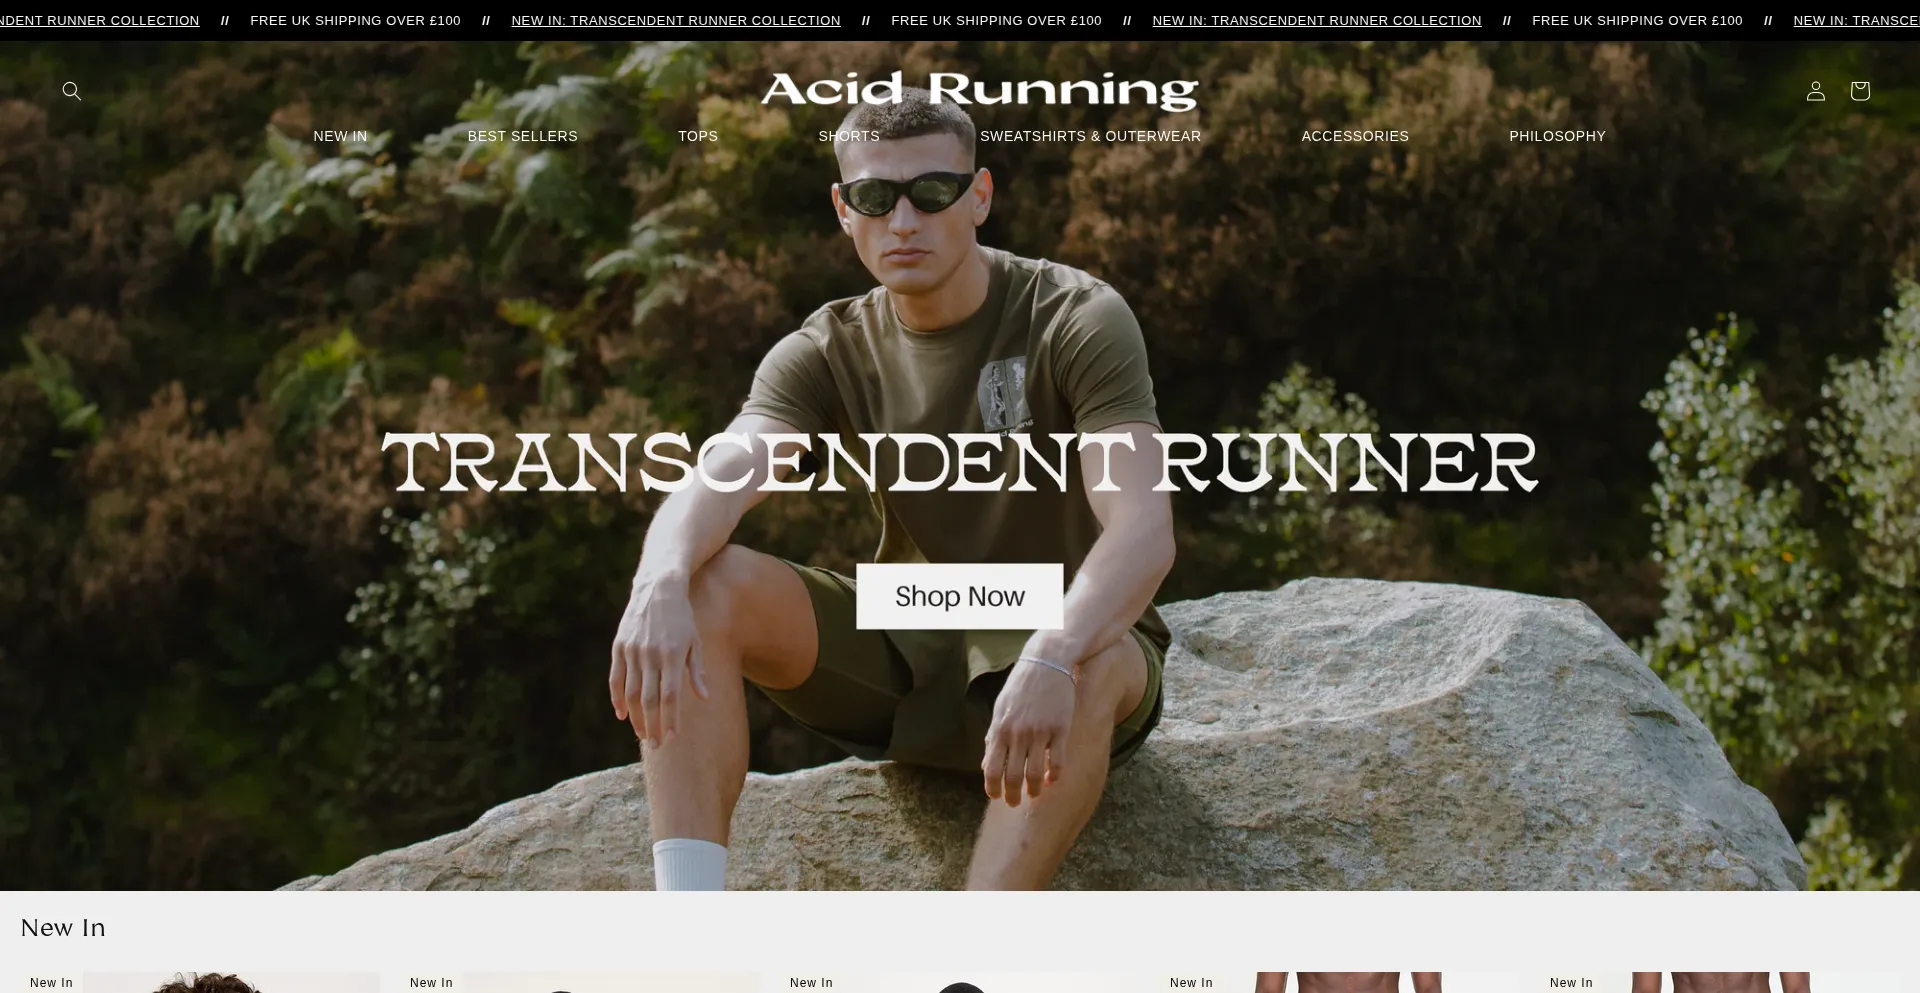Select the Accessories menu item
Image resolution: width=1920 pixels, height=993 pixels.
pos(1355,136)
